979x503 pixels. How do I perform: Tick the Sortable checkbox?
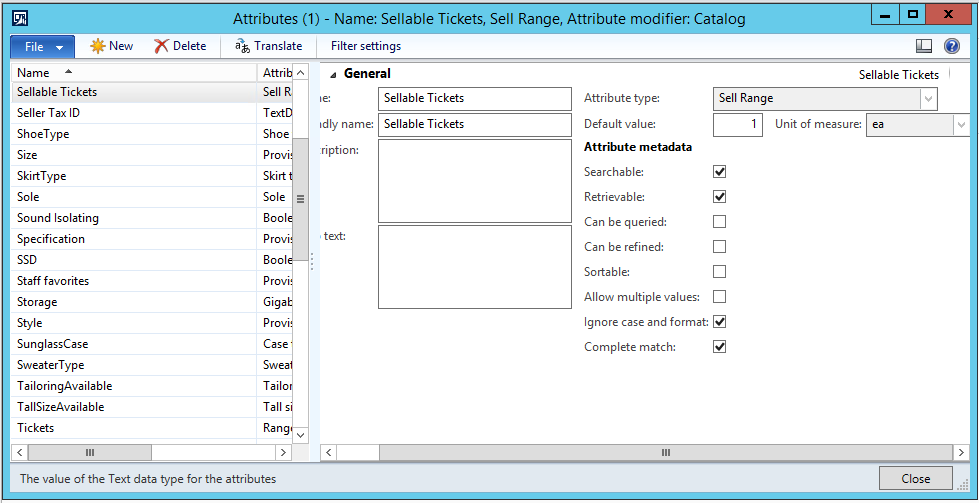pyautogui.click(x=719, y=271)
